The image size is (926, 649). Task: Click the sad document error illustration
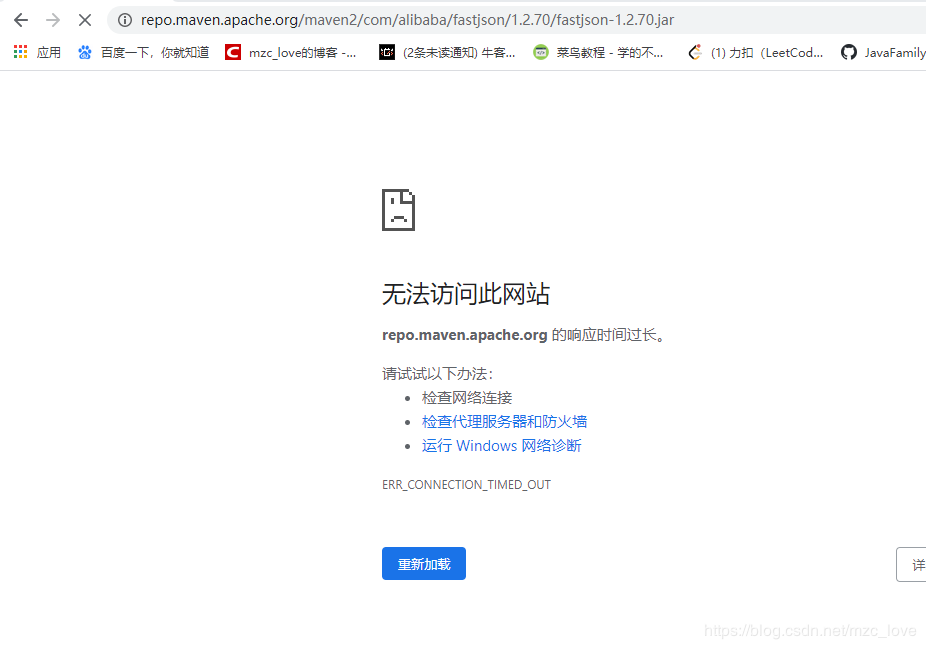point(398,210)
